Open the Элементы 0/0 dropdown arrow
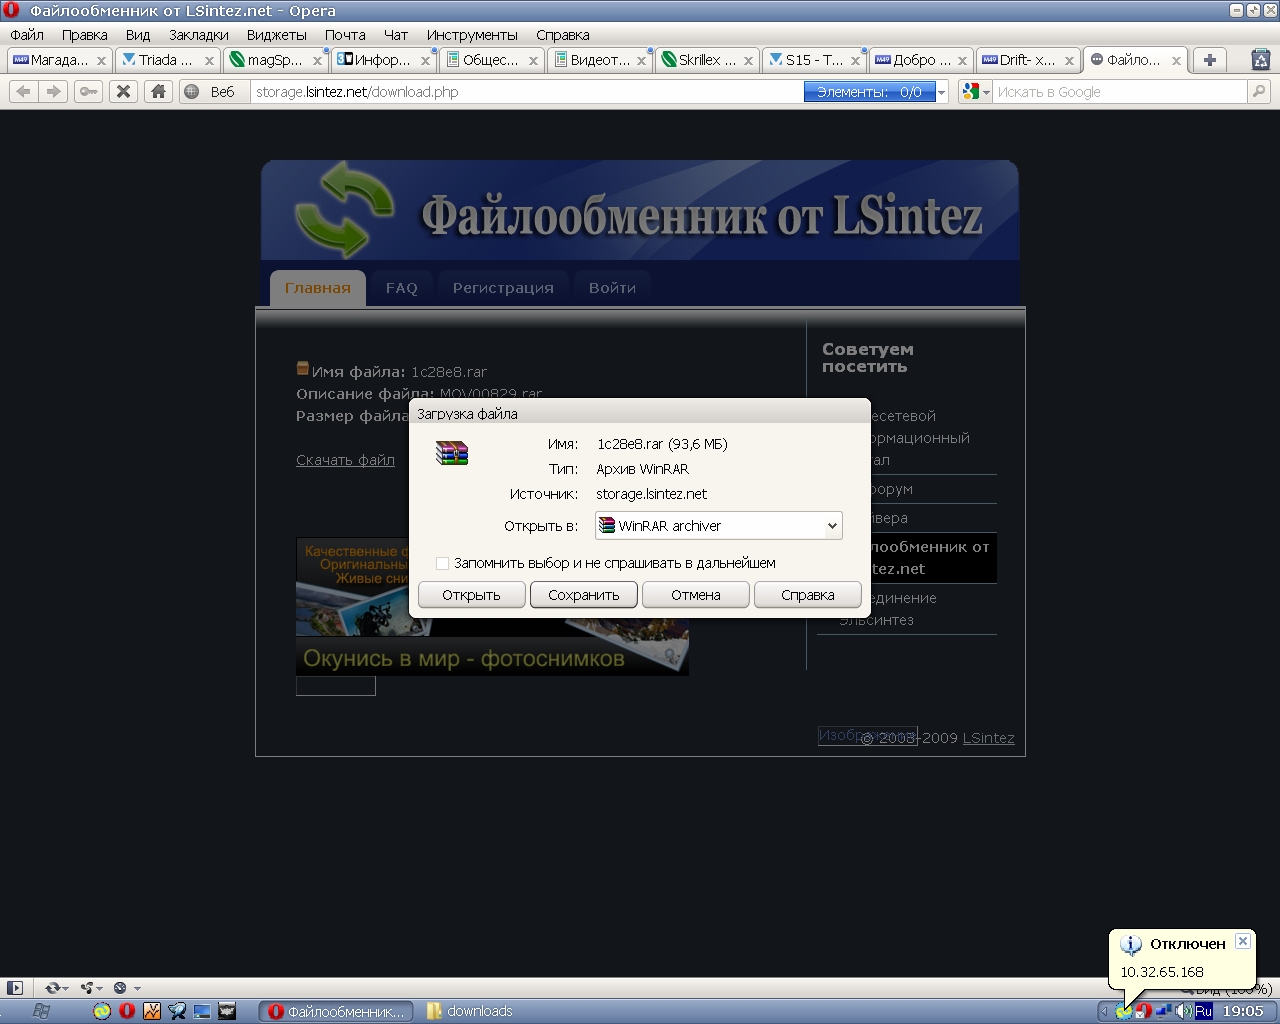Image resolution: width=1280 pixels, height=1024 pixels. click(941, 92)
